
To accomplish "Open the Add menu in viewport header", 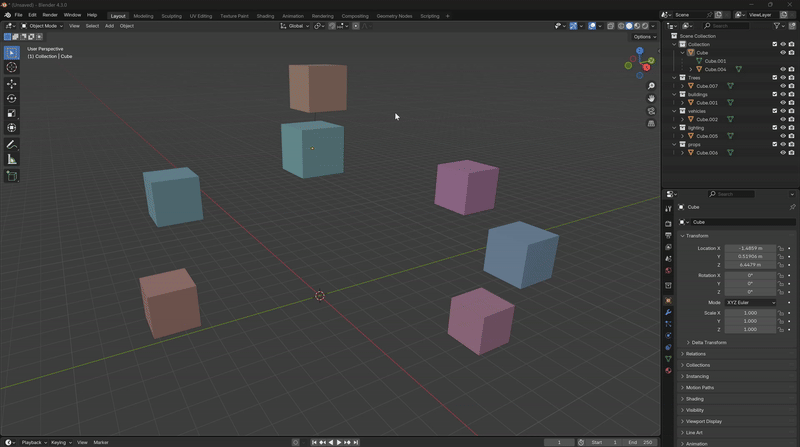I will click(109, 26).
